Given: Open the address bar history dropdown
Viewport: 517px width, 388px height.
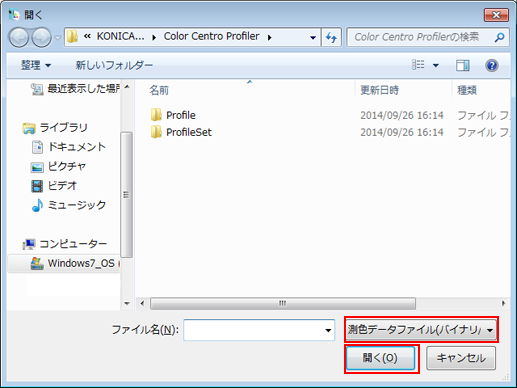Looking at the screenshot, I should pyautogui.click(x=313, y=37).
